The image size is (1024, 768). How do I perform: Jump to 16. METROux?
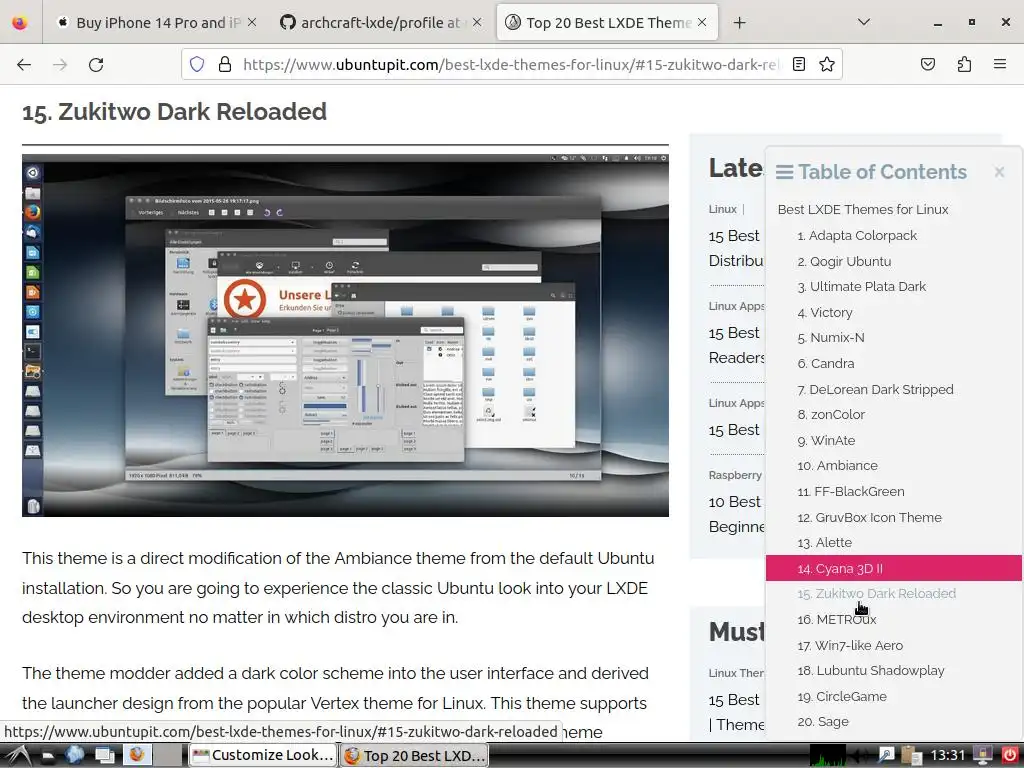(x=837, y=619)
